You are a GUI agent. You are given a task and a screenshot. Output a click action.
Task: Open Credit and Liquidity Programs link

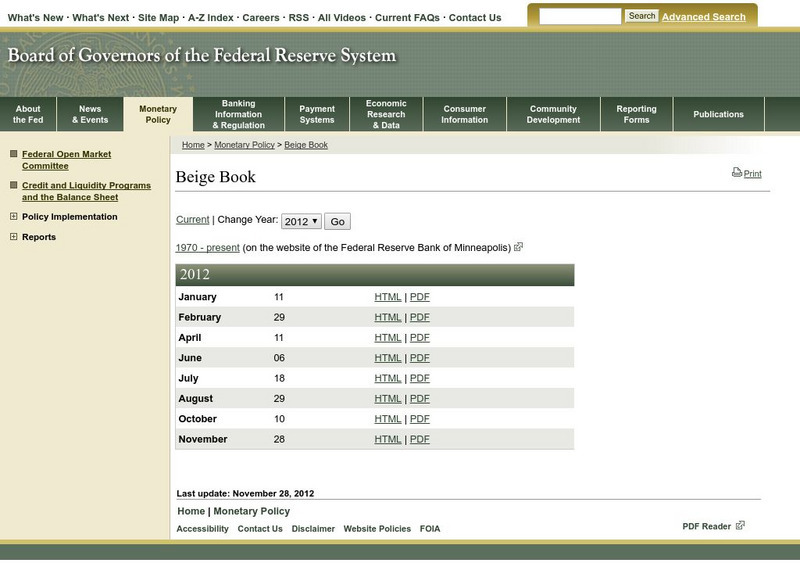tap(86, 191)
